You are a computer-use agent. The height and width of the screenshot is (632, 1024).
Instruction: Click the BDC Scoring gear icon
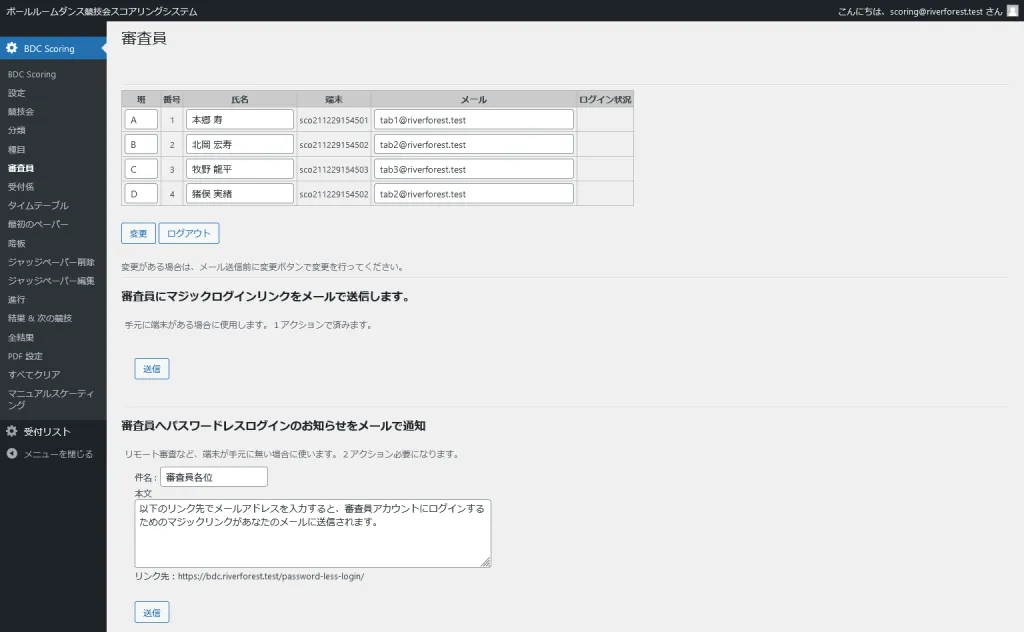[x=12, y=48]
